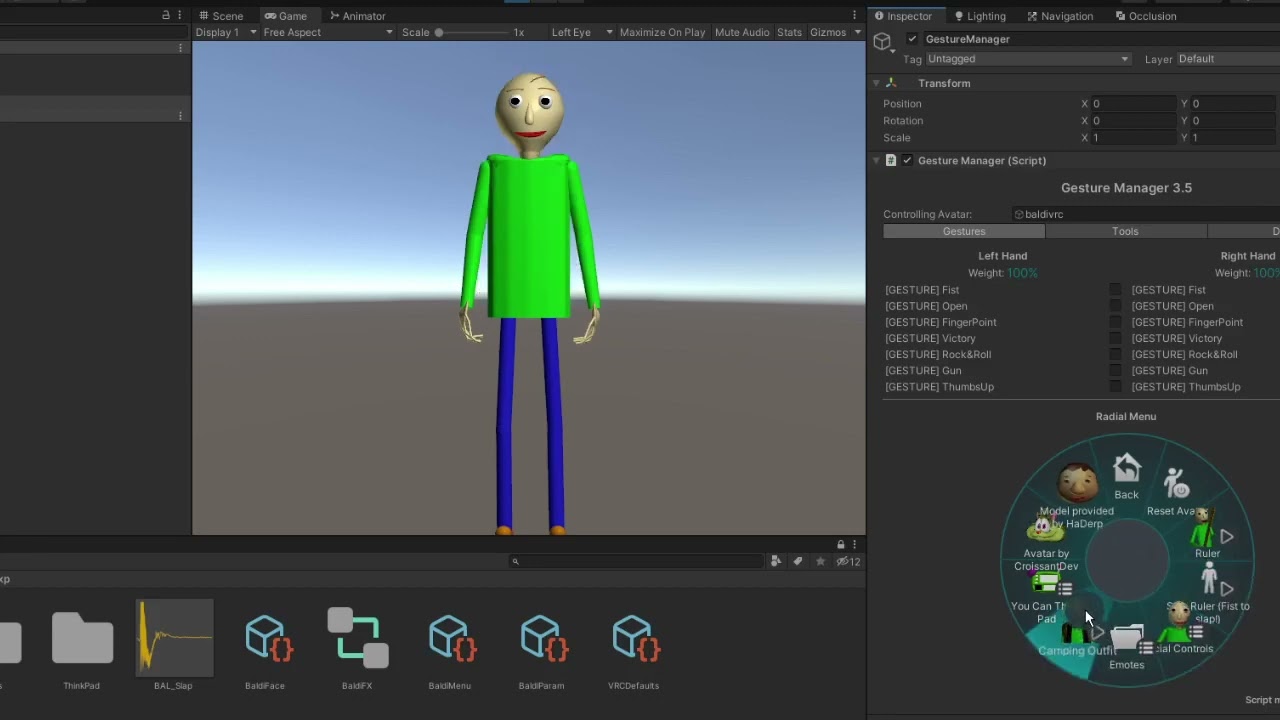Click the Gesture Manager script icon
1280x720 pixels.
(x=891, y=160)
